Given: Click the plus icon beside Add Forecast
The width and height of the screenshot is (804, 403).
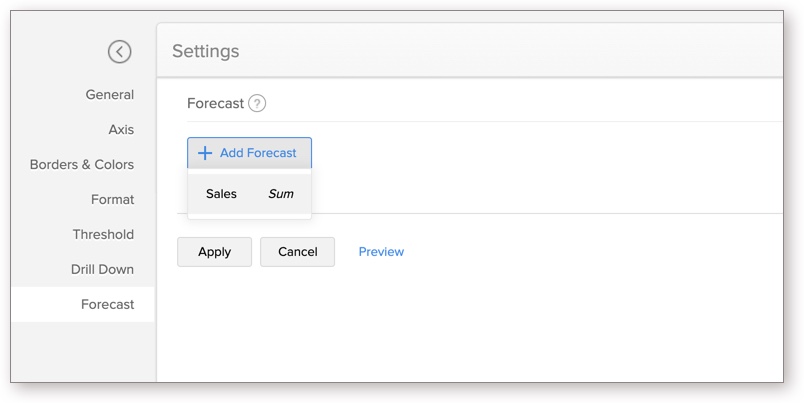Looking at the screenshot, I should 205,153.
